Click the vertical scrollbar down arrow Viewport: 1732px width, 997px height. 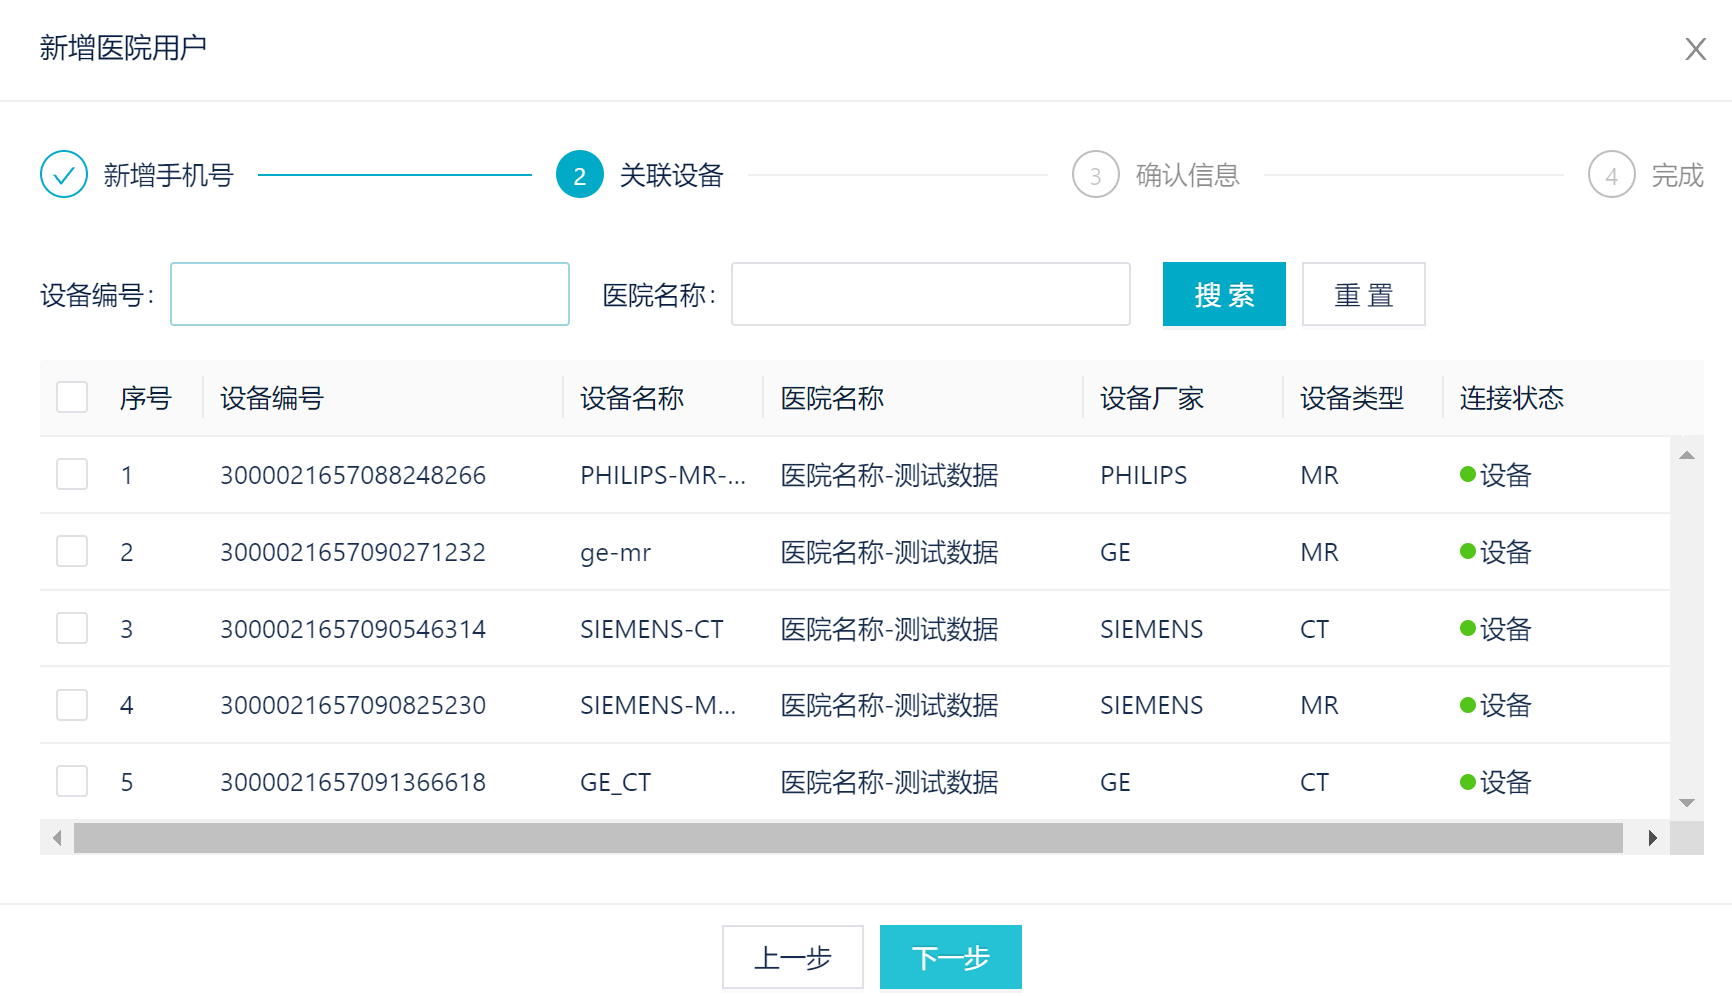(1686, 802)
